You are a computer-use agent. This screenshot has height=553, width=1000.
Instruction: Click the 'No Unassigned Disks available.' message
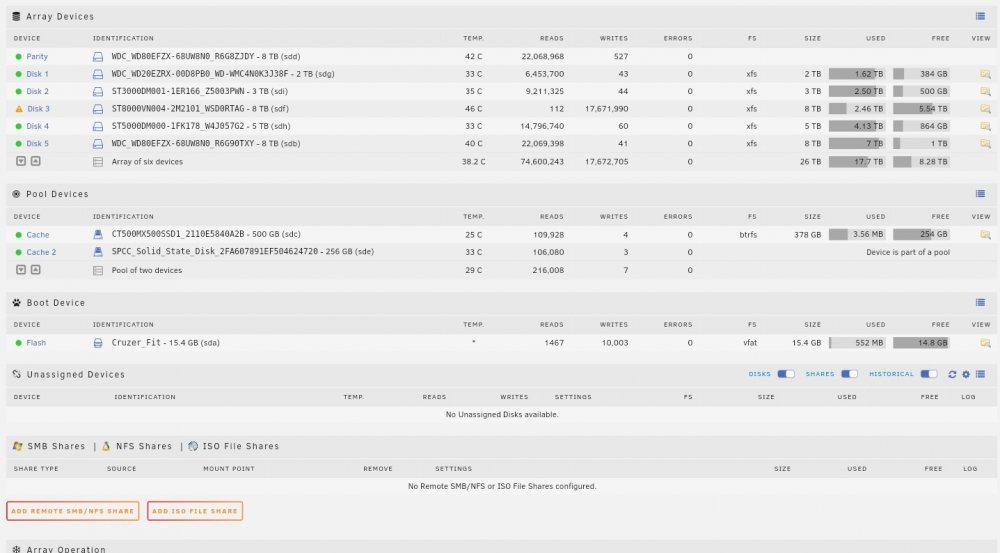[x=502, y=415]
